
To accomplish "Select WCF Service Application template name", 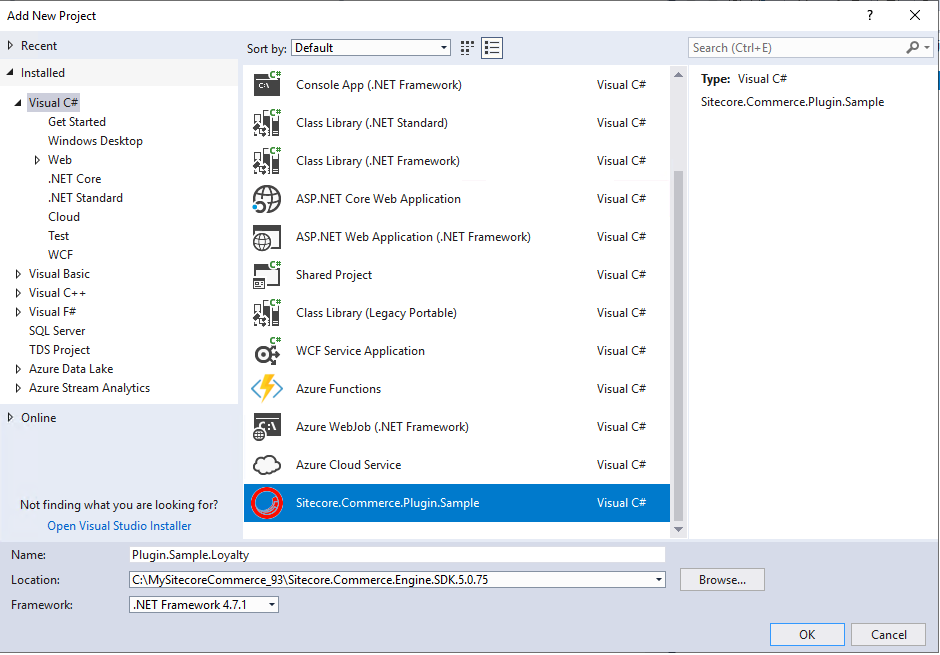I will pos(360,351).
